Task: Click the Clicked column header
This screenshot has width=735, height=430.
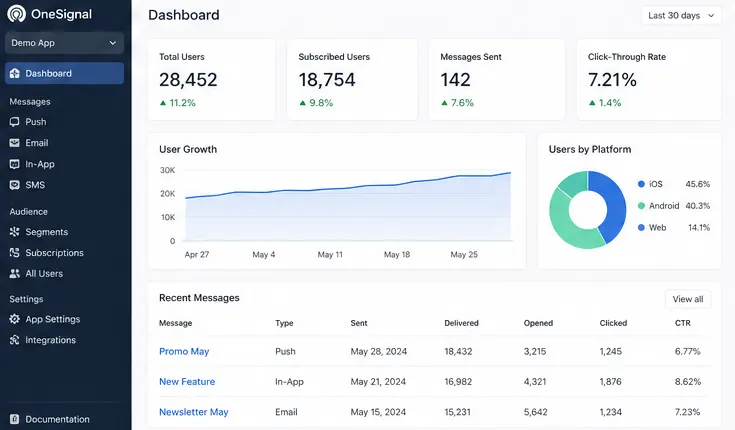Action: 613,323
